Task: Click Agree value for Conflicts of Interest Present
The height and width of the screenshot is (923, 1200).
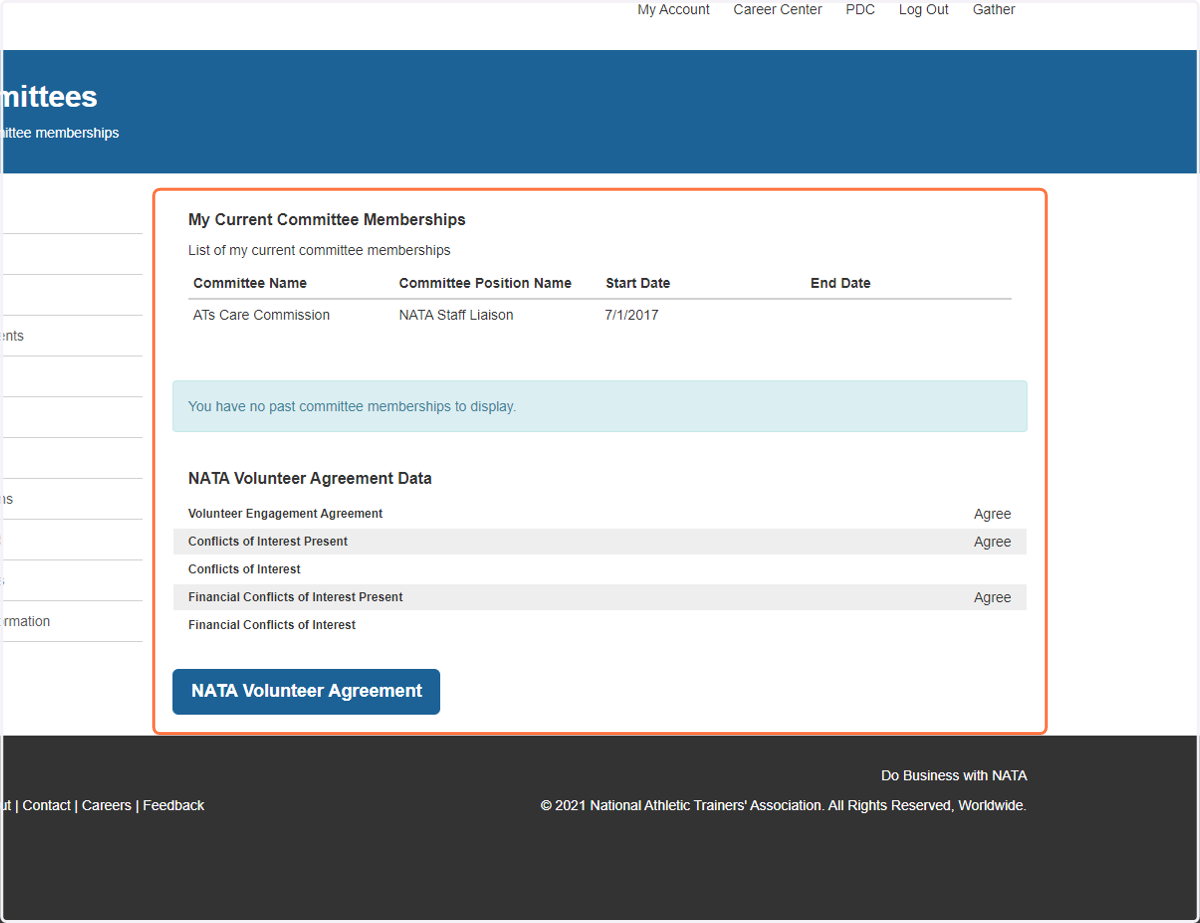Action: (x=992, y=542)
